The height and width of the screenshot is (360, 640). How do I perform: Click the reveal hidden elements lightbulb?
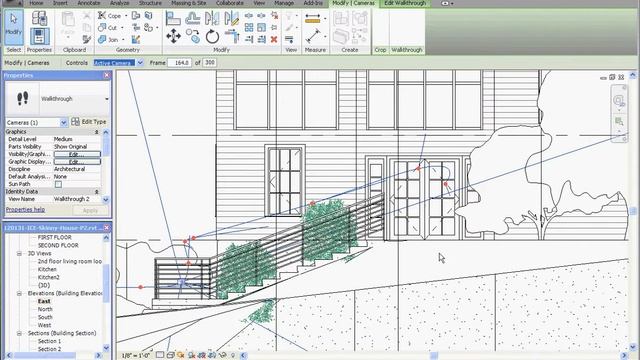coord(233,355)
